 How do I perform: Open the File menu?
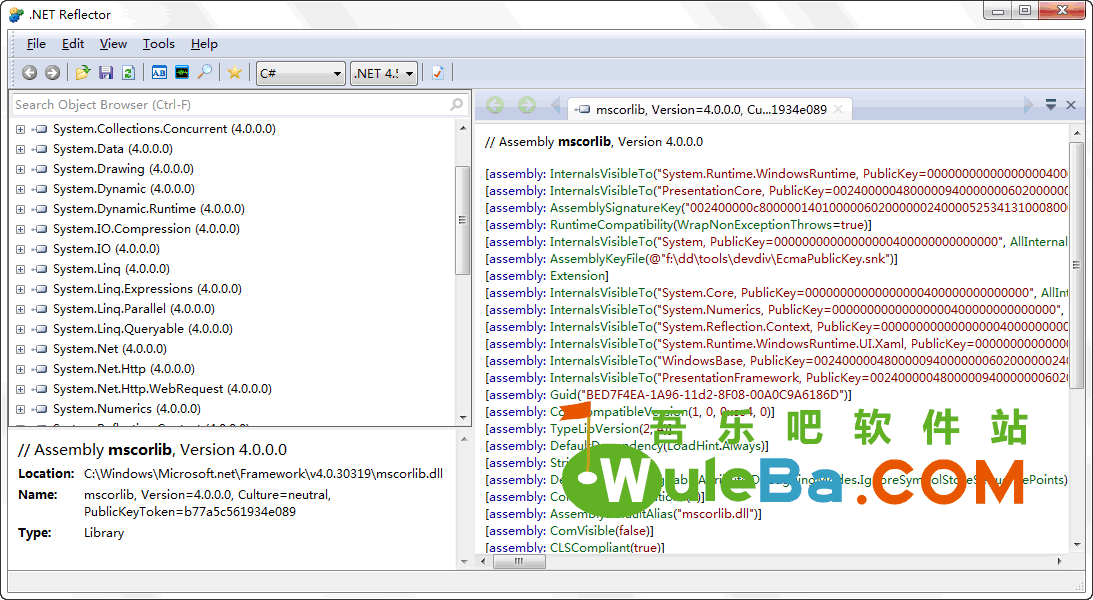(36, 44)
